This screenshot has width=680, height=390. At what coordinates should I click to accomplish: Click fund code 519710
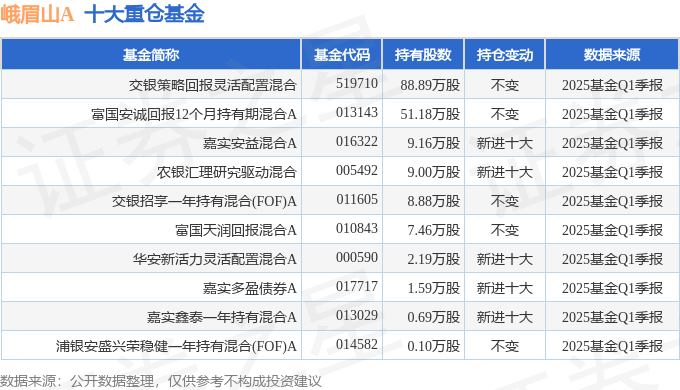point(357,83)
